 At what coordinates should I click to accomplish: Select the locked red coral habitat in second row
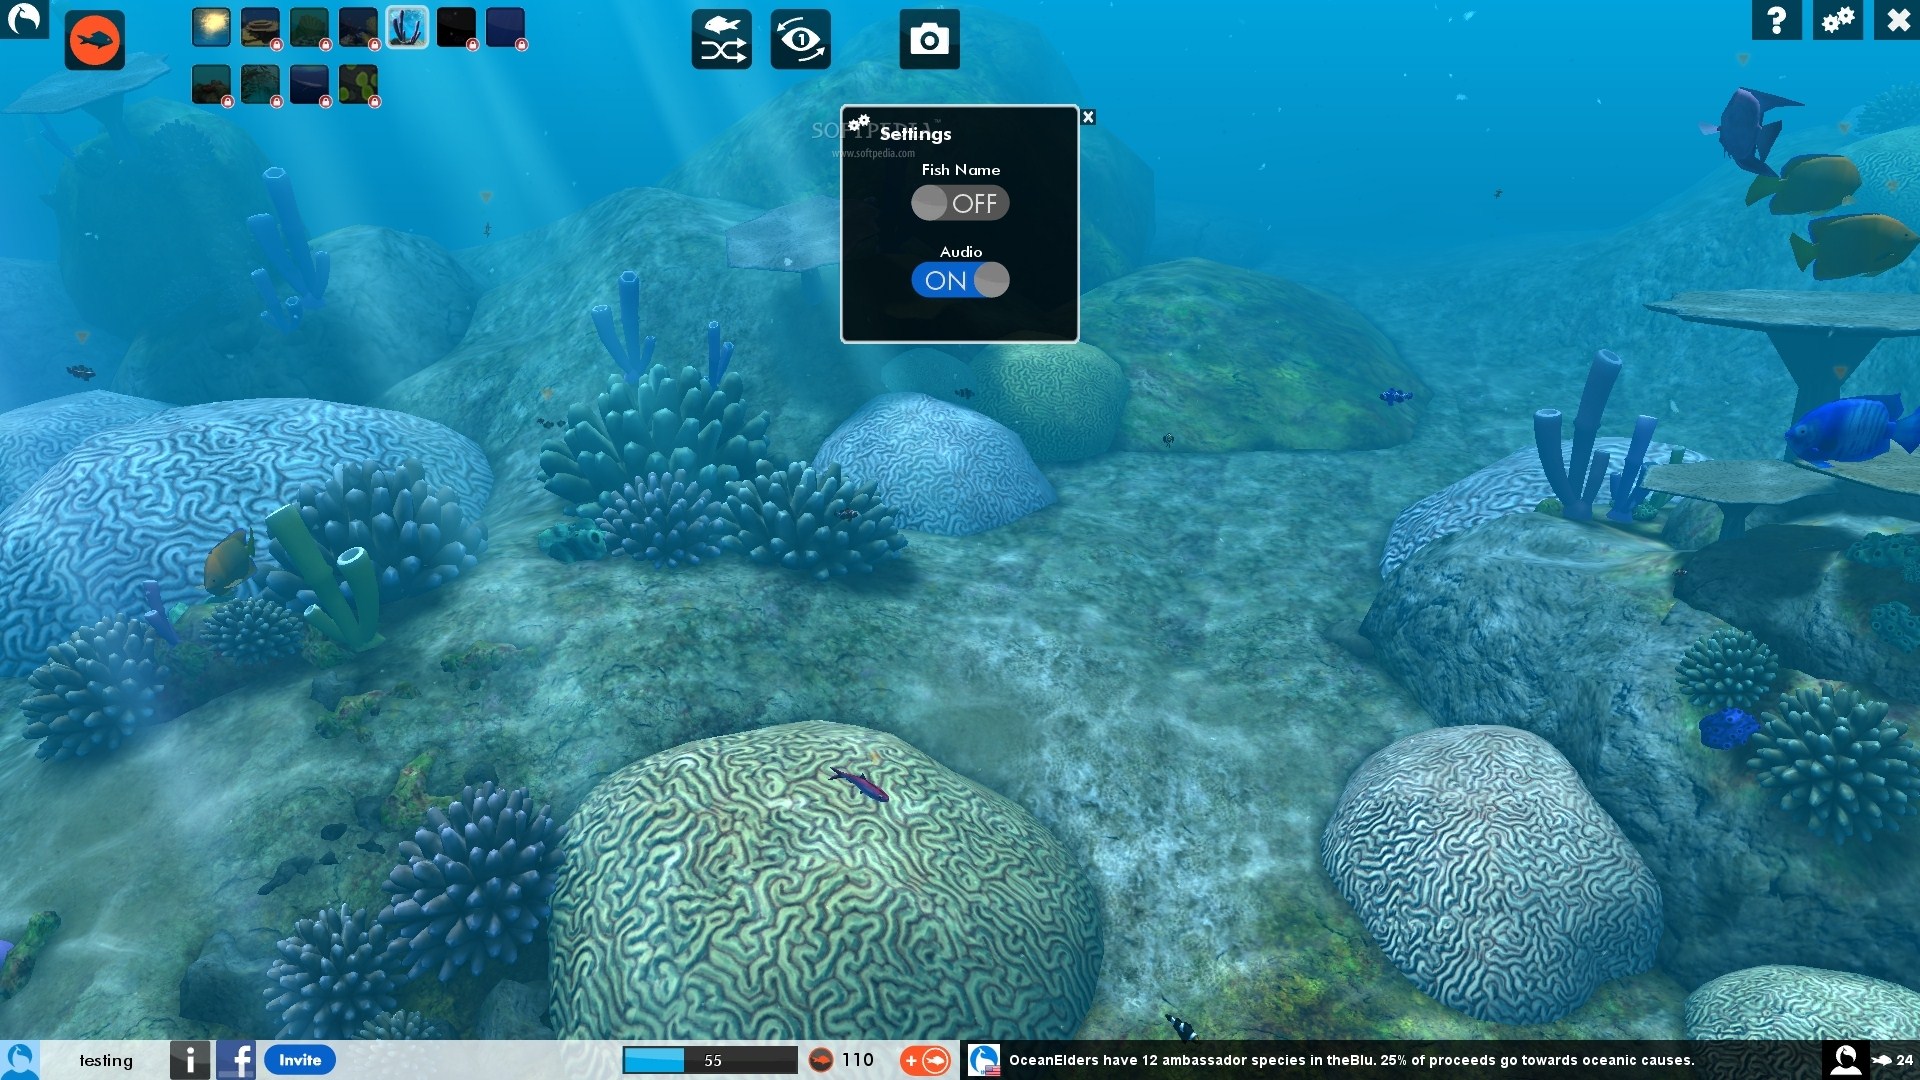pos(211,85)
